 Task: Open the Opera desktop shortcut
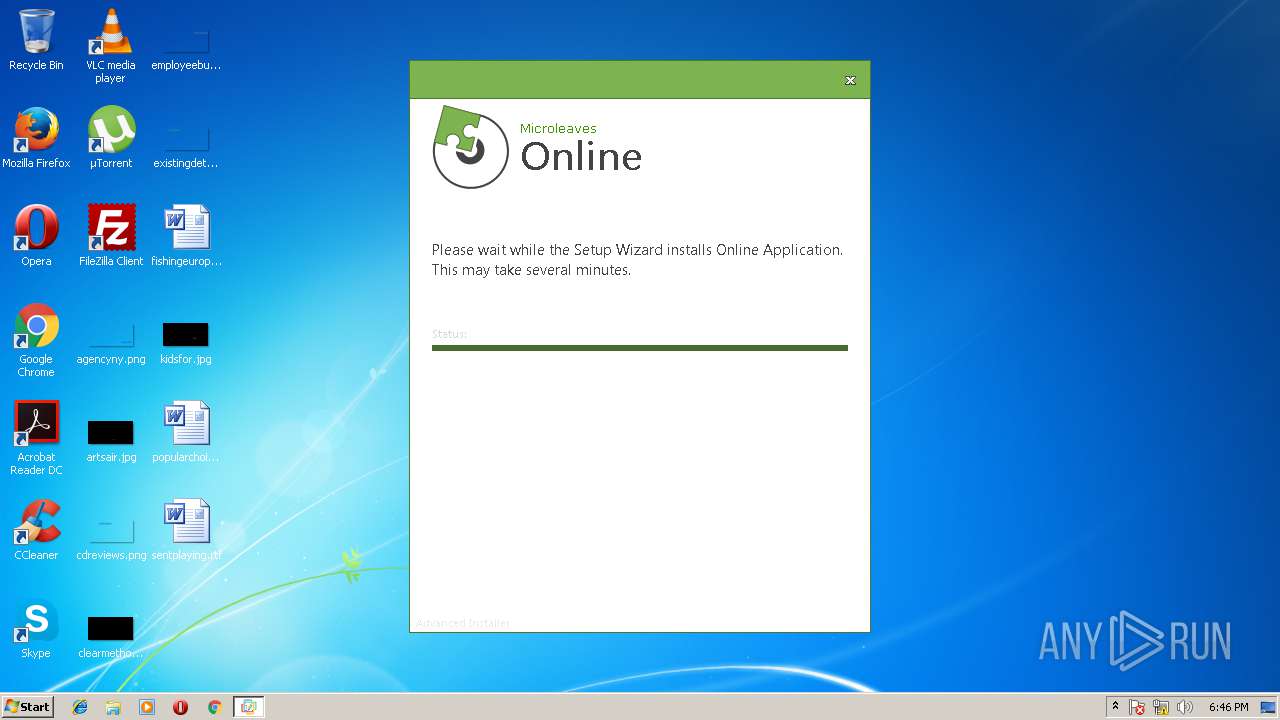pos(36,236)
